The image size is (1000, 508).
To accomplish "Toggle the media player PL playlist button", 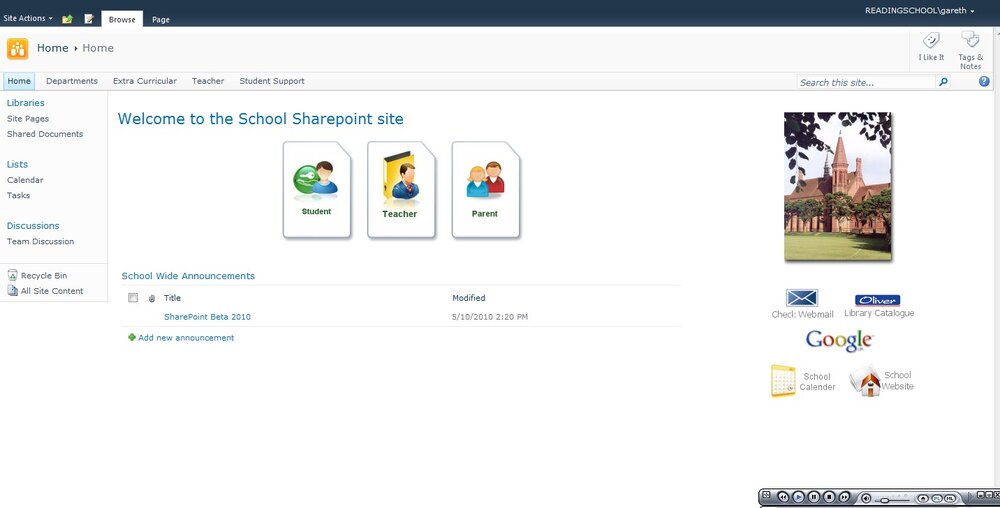I will (x=937, y=498).
